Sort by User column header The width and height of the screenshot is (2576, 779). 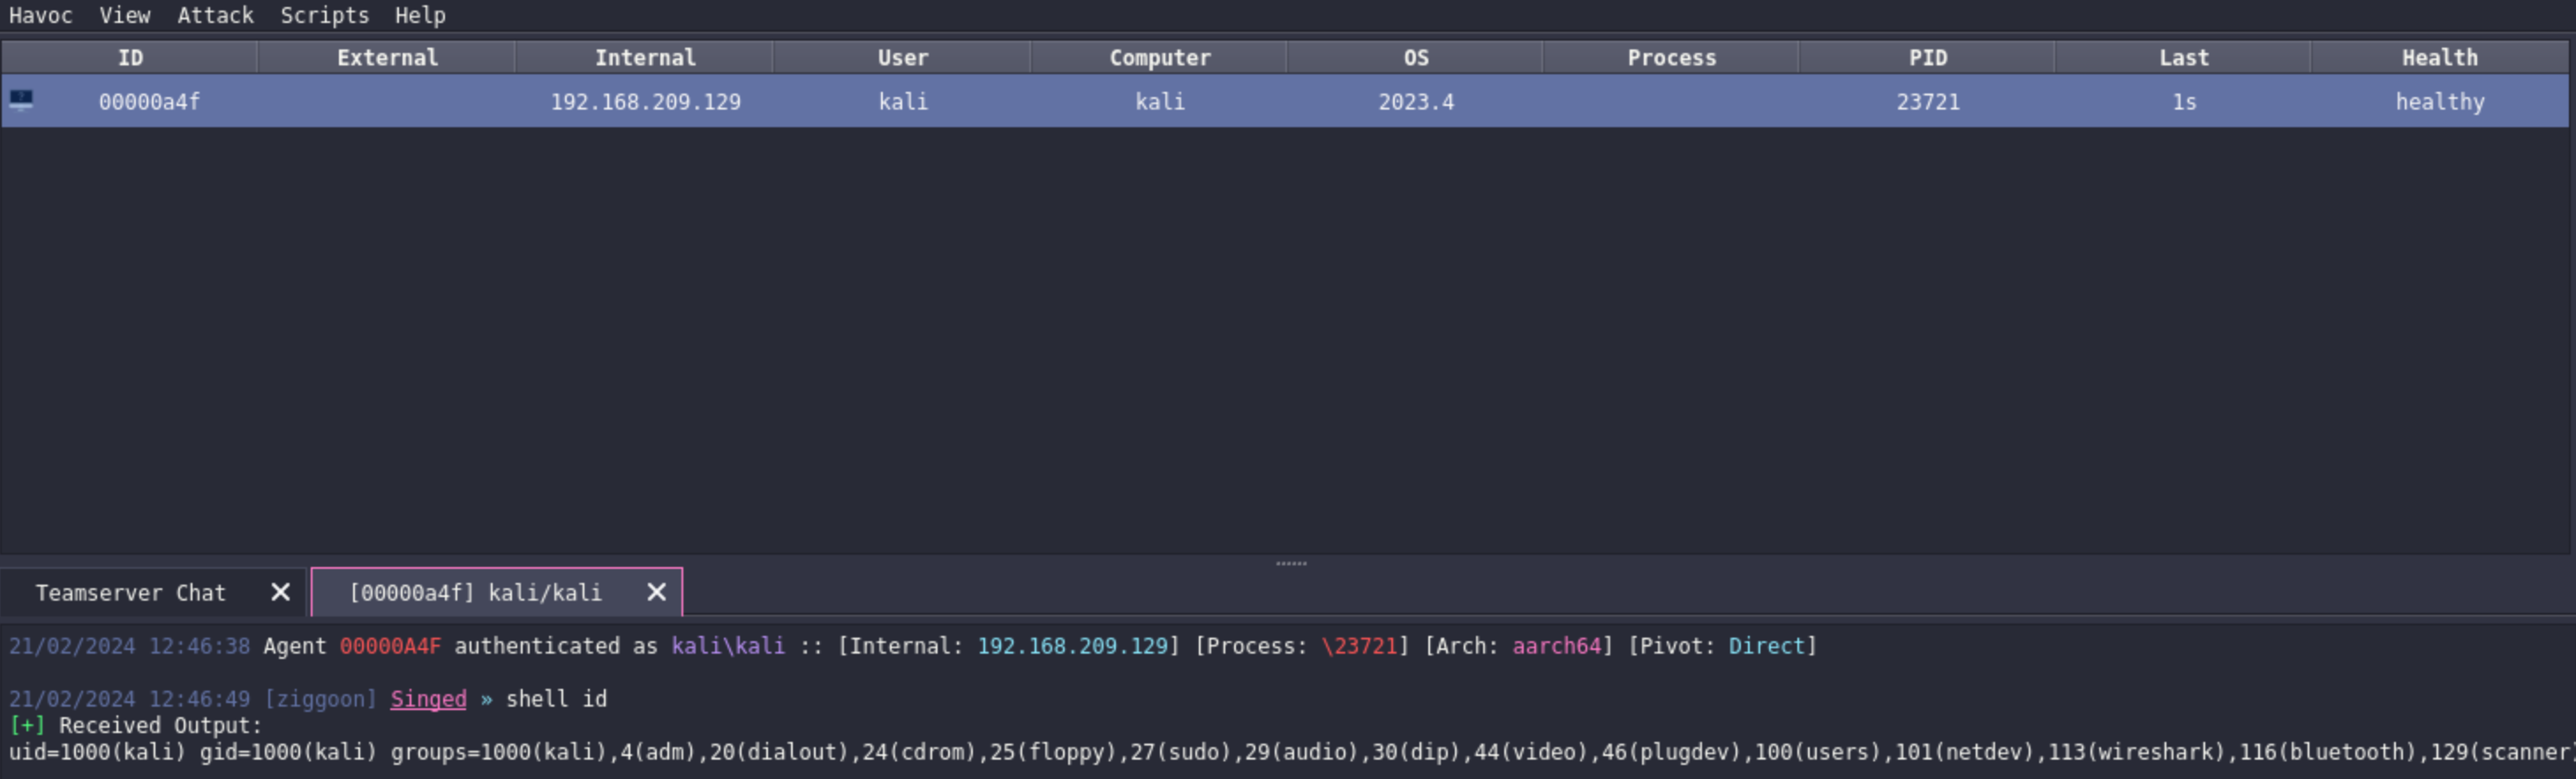click(903, 58)
